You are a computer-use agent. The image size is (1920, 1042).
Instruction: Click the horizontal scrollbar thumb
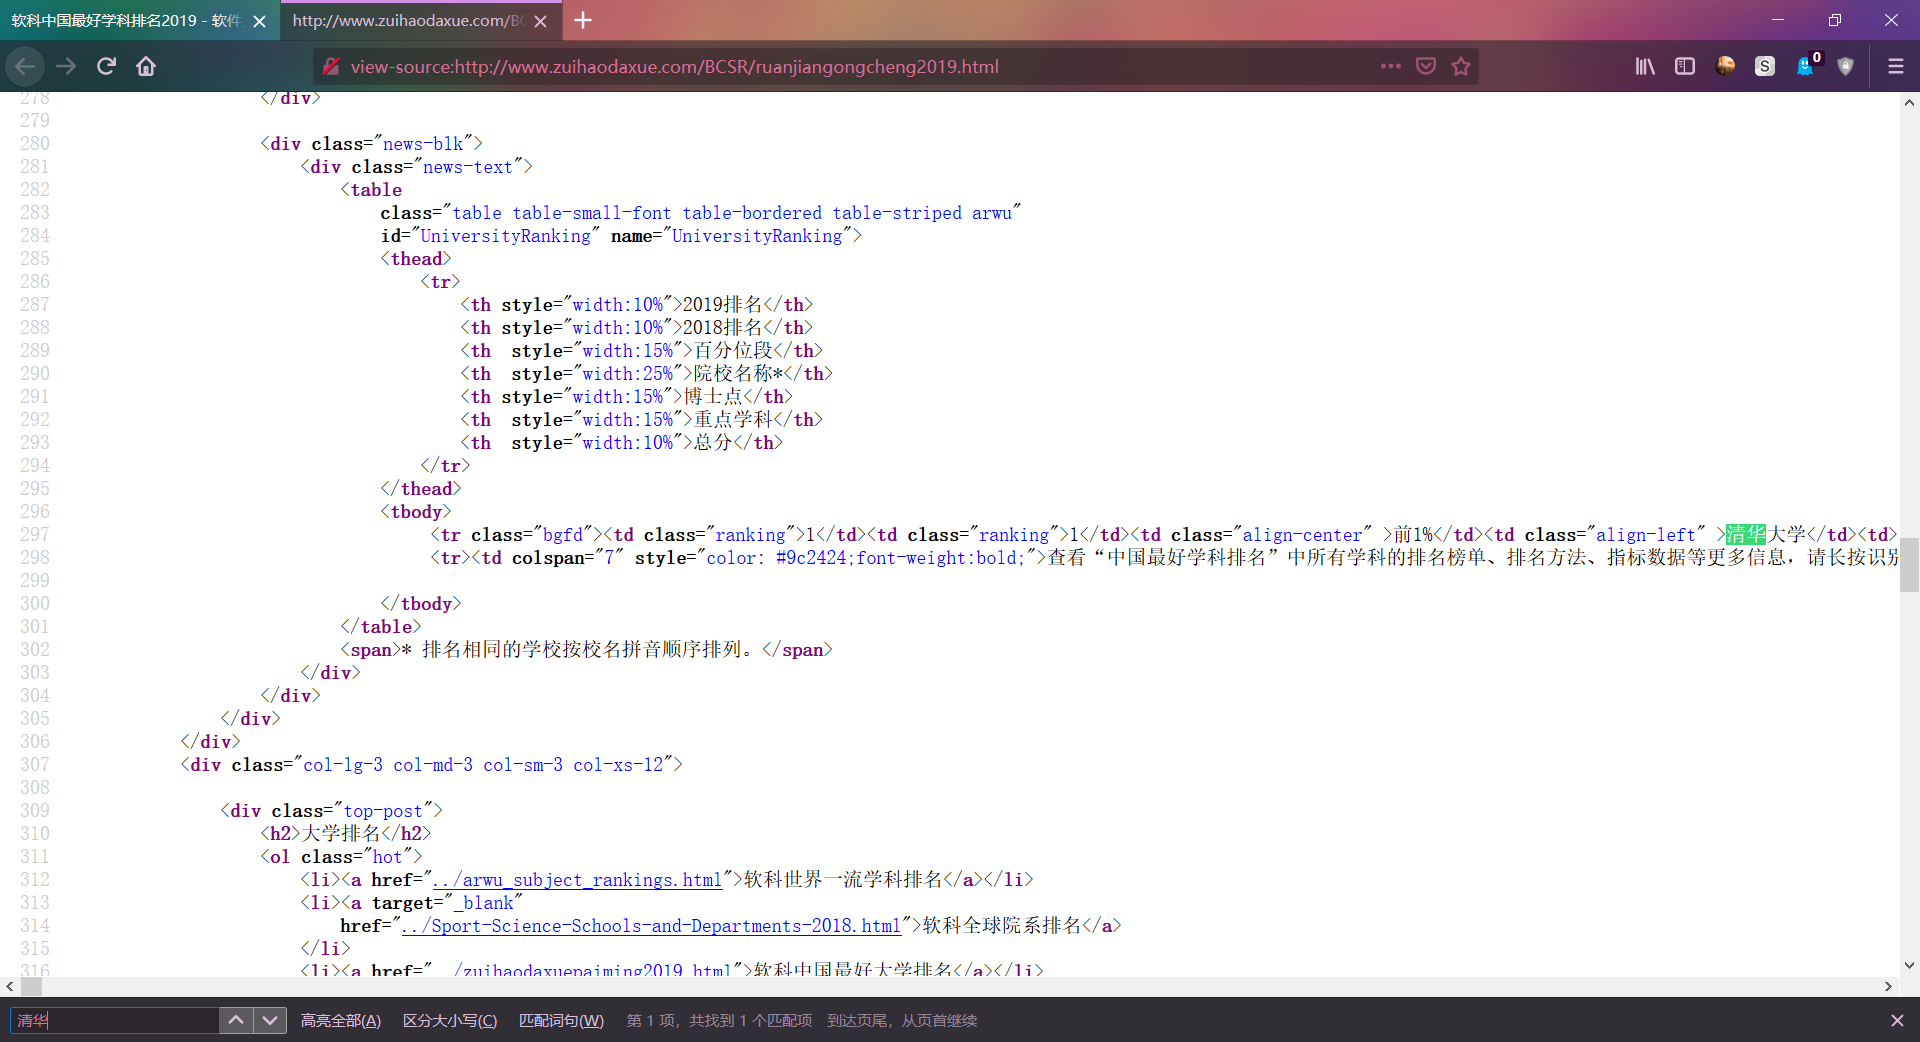[x=31, y=986]
